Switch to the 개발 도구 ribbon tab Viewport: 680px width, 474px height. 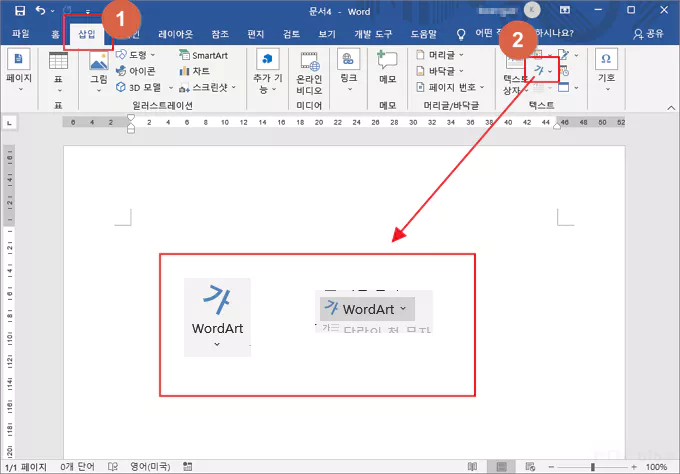(x=373, y=34)
